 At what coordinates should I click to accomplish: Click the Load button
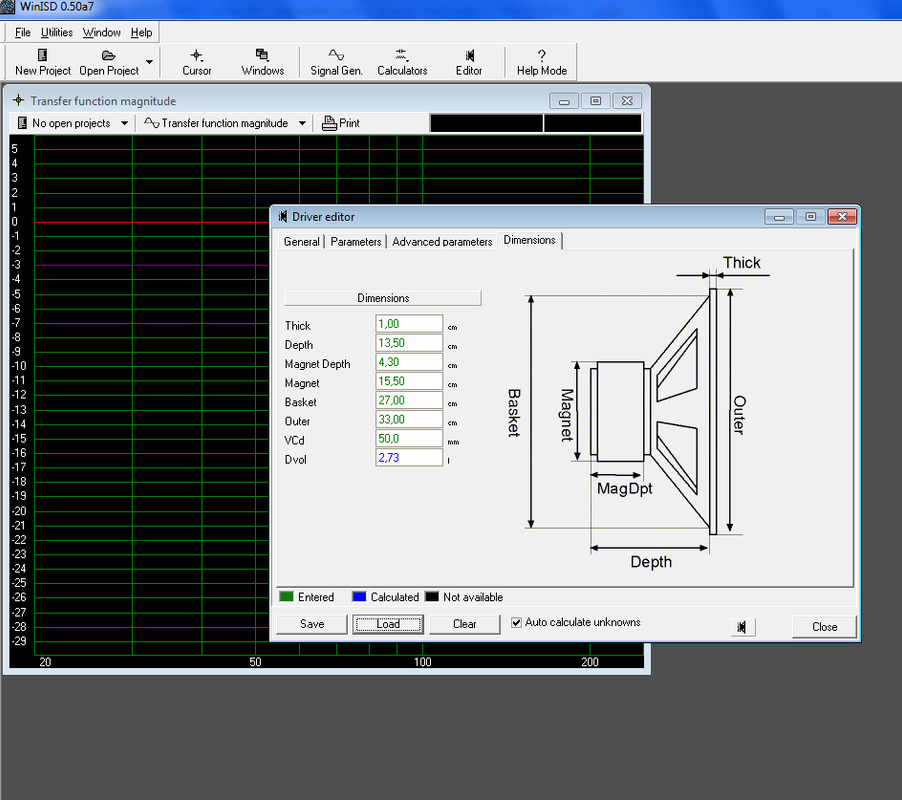coord(388,624)
